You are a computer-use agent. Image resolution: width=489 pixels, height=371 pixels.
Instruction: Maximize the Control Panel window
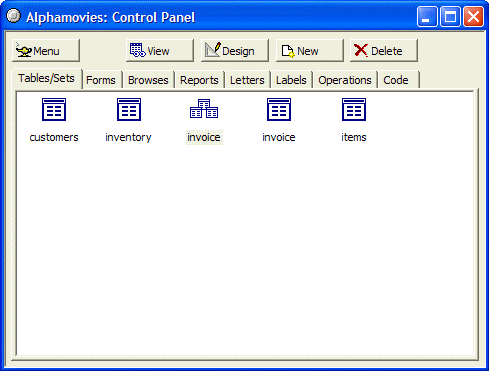(x=450, y=16)
